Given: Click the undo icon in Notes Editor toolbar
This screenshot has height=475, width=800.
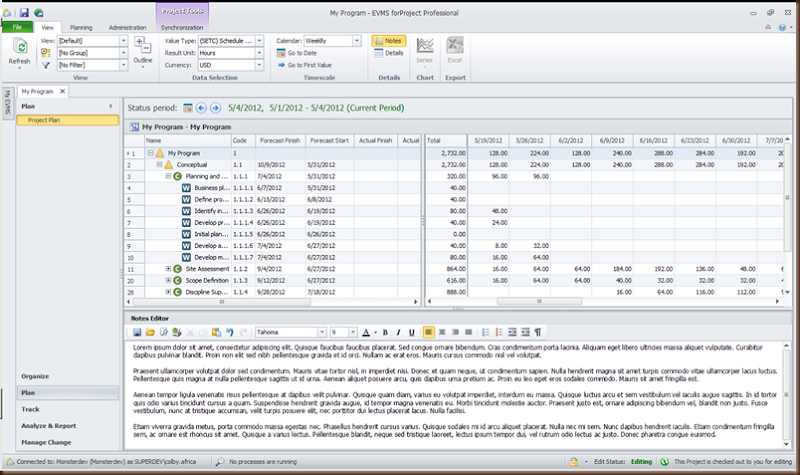Looking at the screenshot, I should tap(229, 332).
